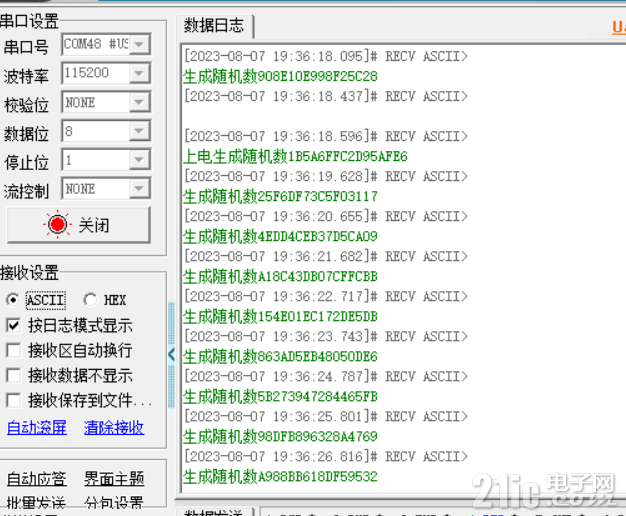Image resolution: width=626 pixels, height=516 pixels.
Task: Enable the 接收保存到文件 checkbox
Action: 13,400
